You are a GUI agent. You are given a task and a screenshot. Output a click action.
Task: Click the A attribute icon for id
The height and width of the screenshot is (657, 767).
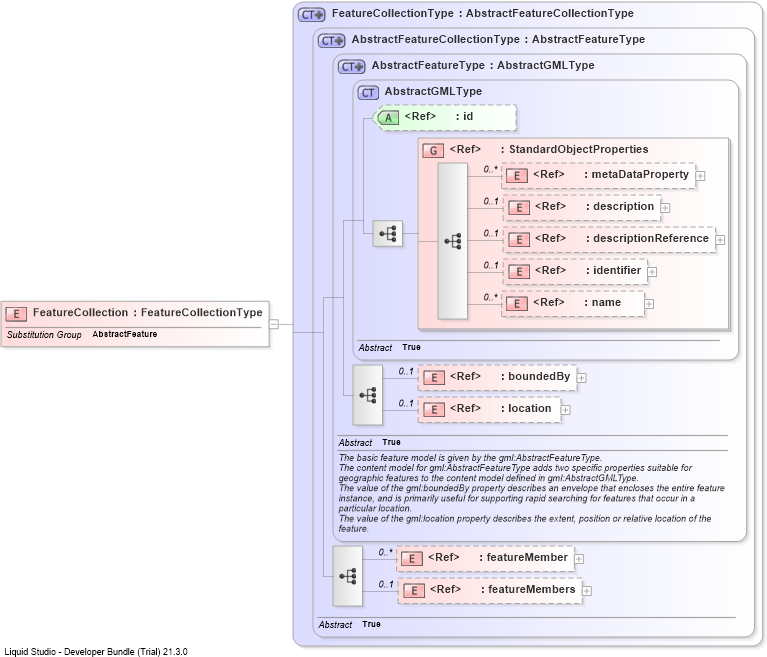coord(388,117)
